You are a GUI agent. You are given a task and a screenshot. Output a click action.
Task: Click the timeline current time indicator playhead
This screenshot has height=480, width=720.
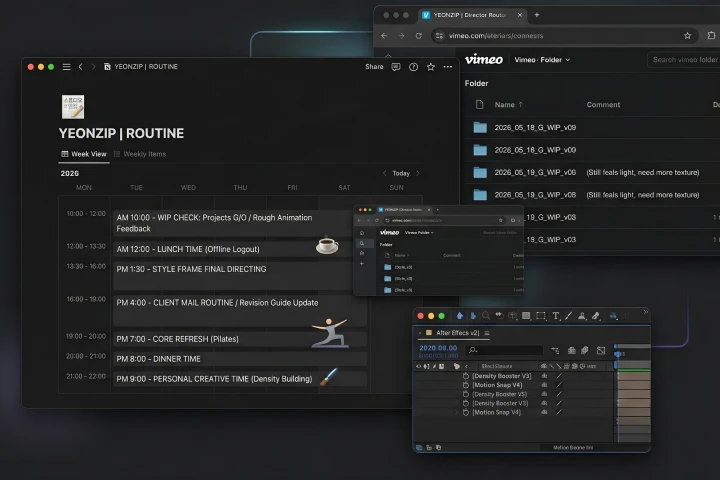tap(618, 354)
